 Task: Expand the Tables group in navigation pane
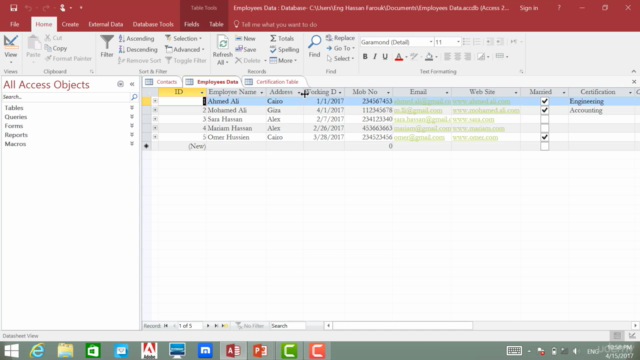coord(132,108)
